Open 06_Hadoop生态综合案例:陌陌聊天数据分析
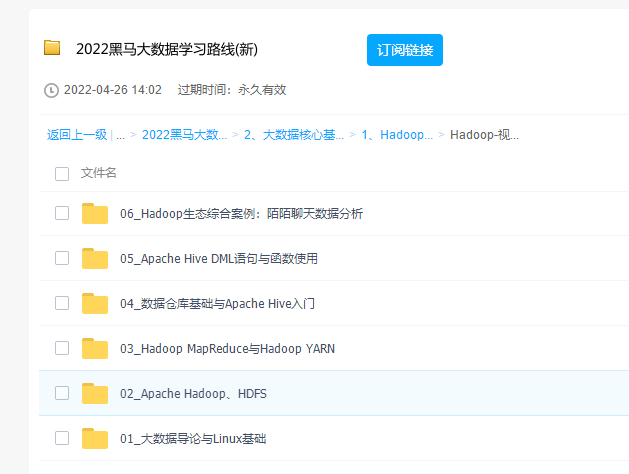 point(241,213)
